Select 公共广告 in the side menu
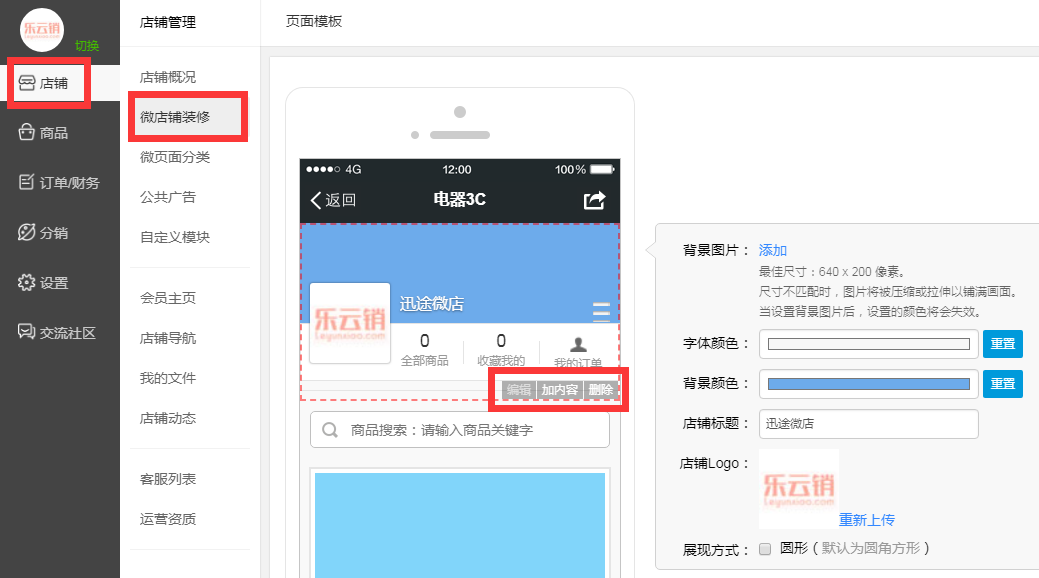Image resolution: width=1039 pixels, height=578 pixels. point(168,197)
